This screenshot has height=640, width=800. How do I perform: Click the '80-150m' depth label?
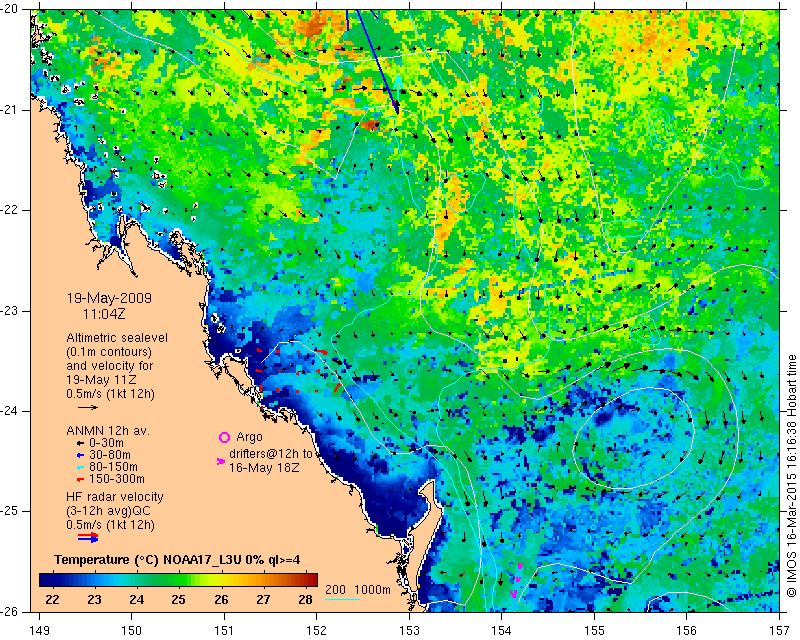113,467
